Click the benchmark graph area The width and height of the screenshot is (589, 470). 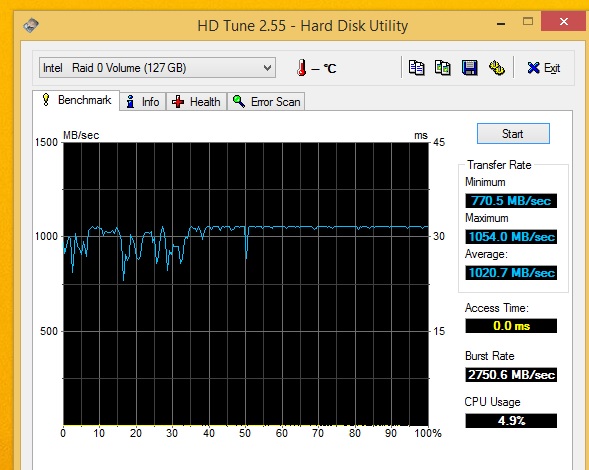click(x=246, y=284)
